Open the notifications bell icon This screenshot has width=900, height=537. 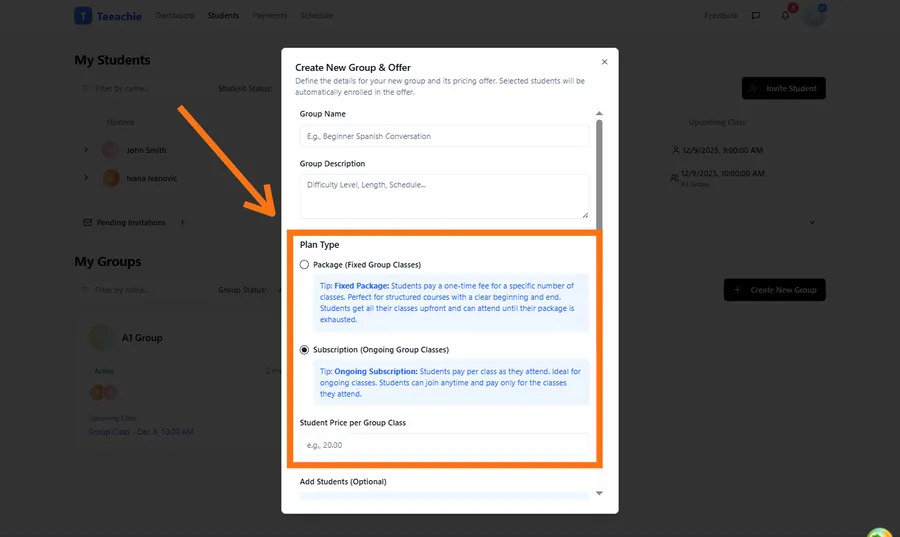click(785, 15)
